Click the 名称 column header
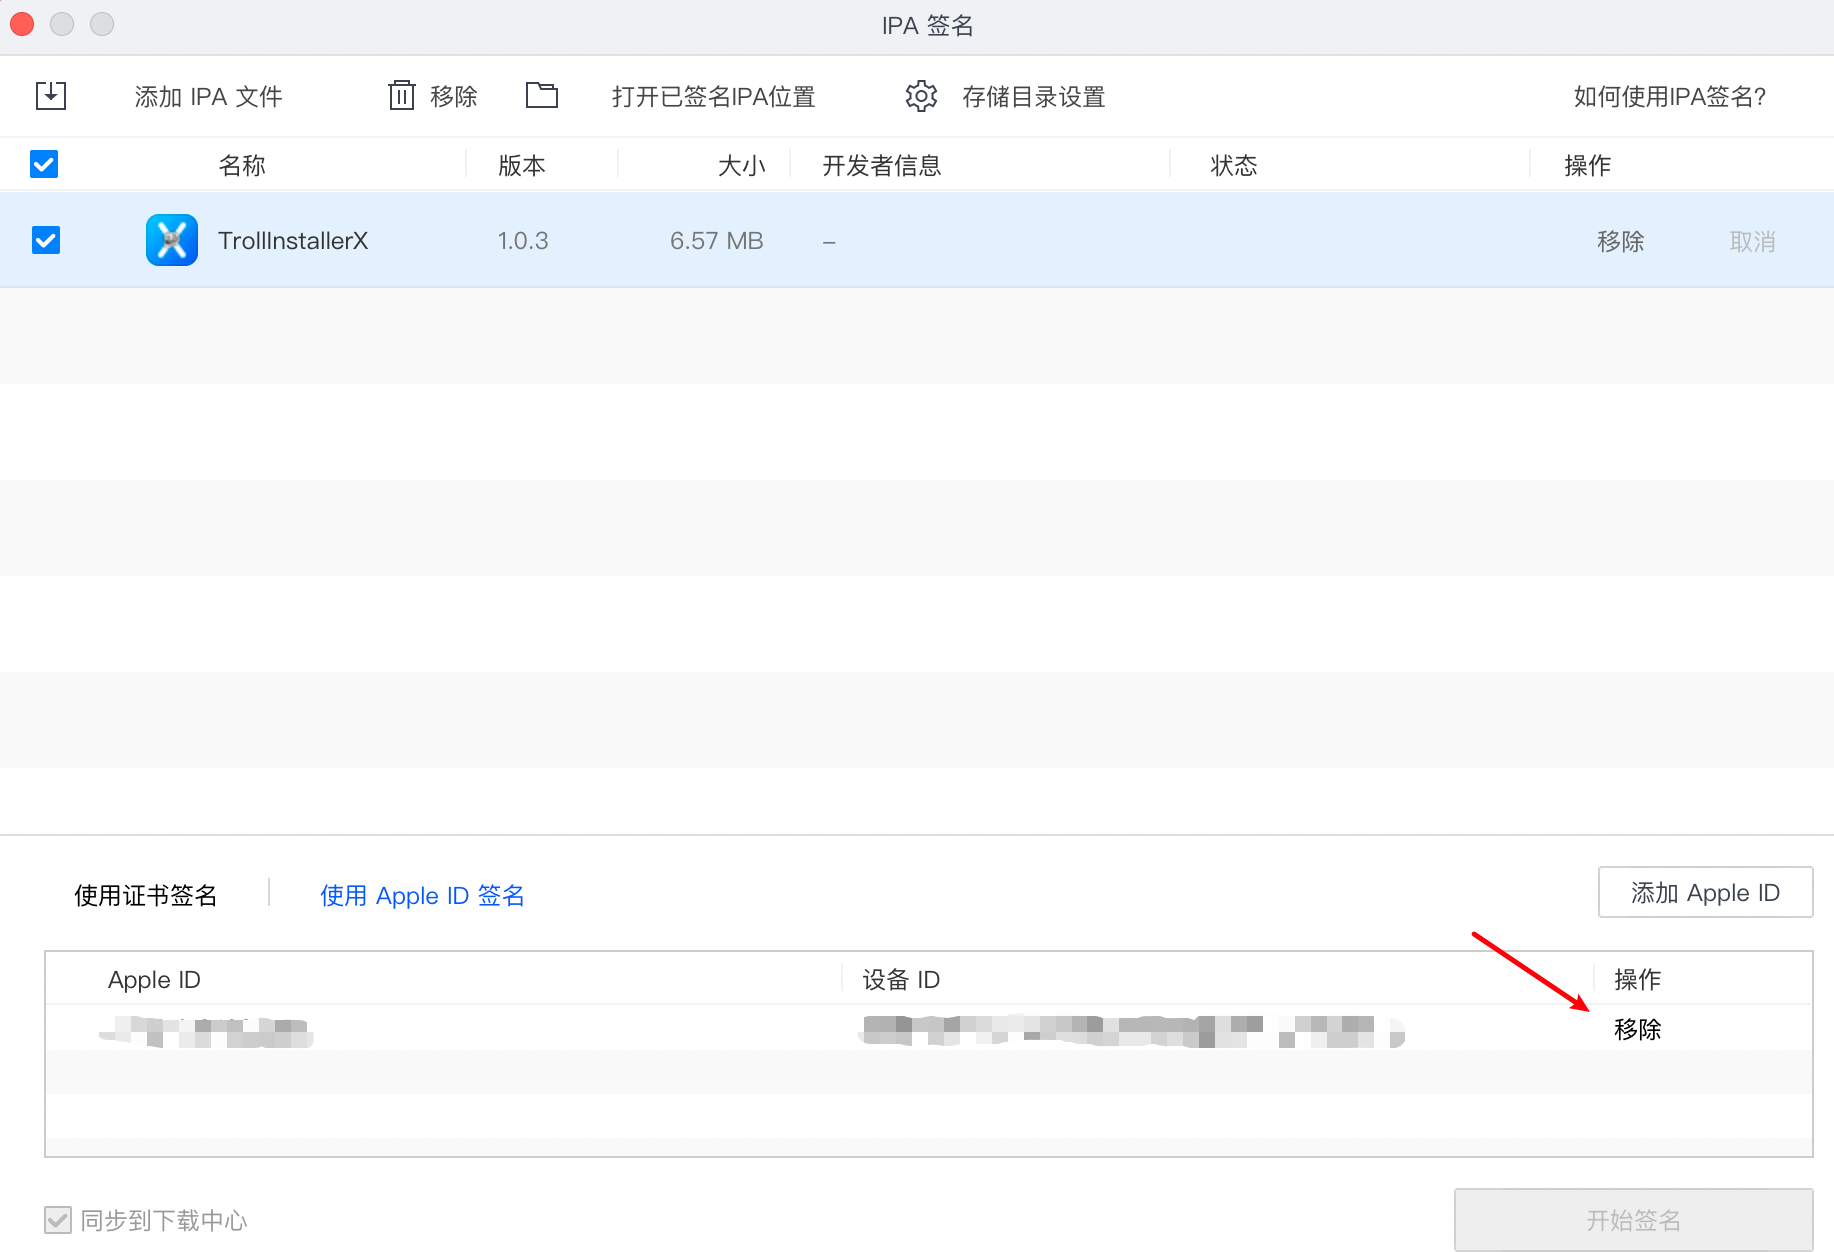The width and height of the screenshot is (1834, 1252). coord(242,165)
